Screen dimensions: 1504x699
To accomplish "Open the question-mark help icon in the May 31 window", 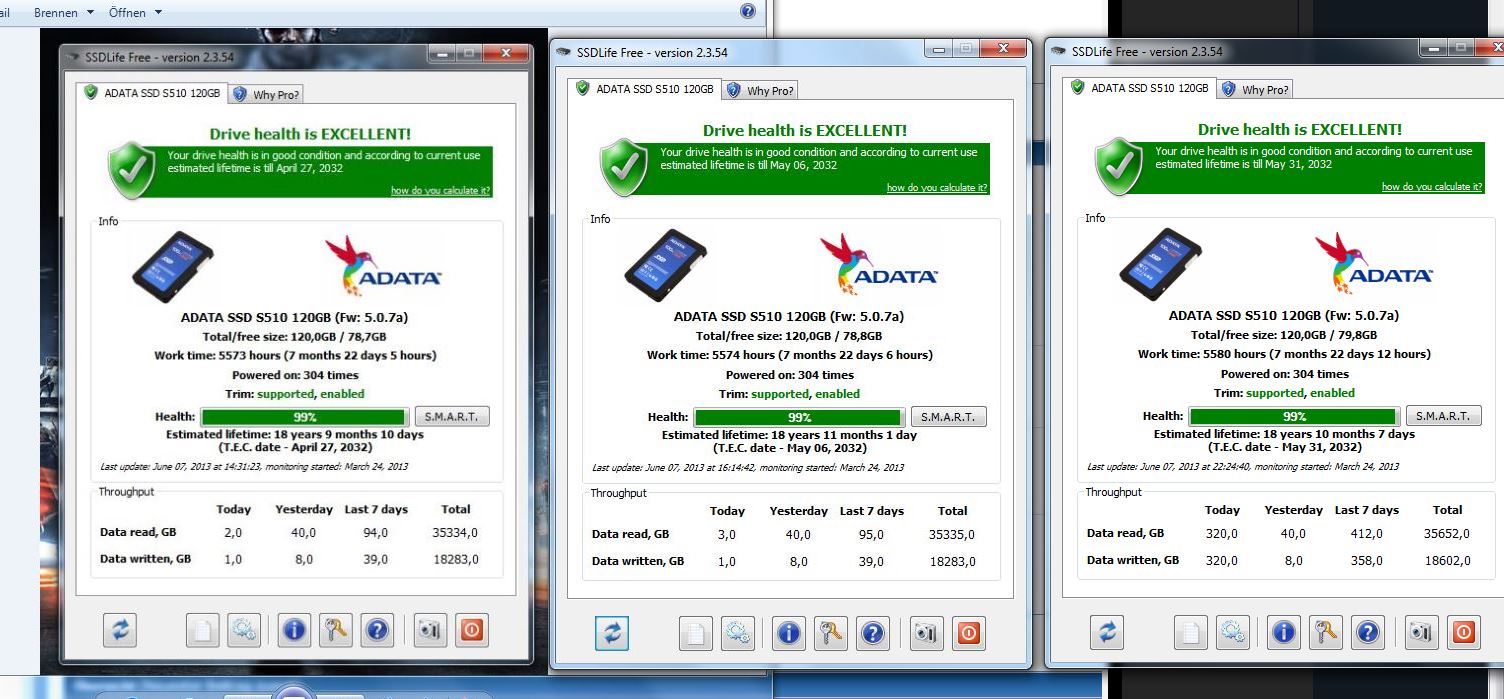I will (1367, 632).
